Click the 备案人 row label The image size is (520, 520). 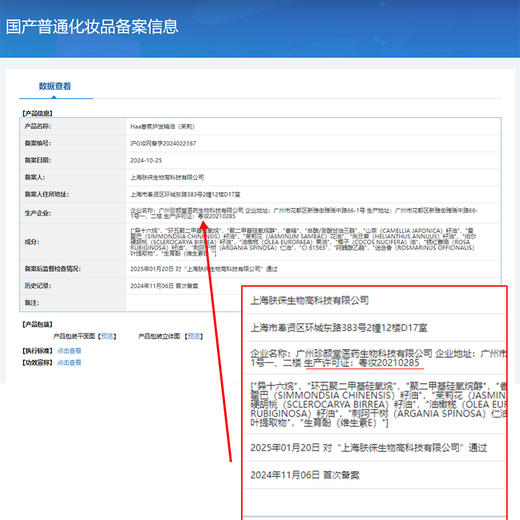click(35, 177)
